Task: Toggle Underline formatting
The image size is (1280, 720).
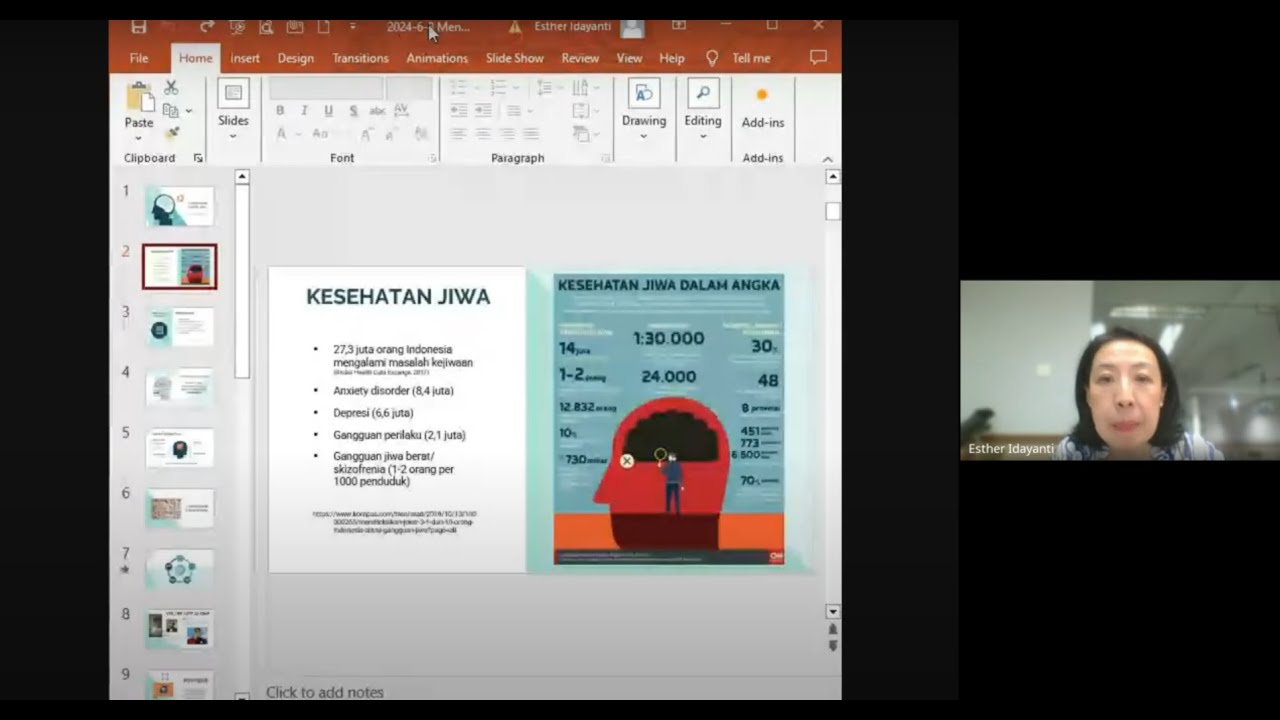Action: (328, 110)
